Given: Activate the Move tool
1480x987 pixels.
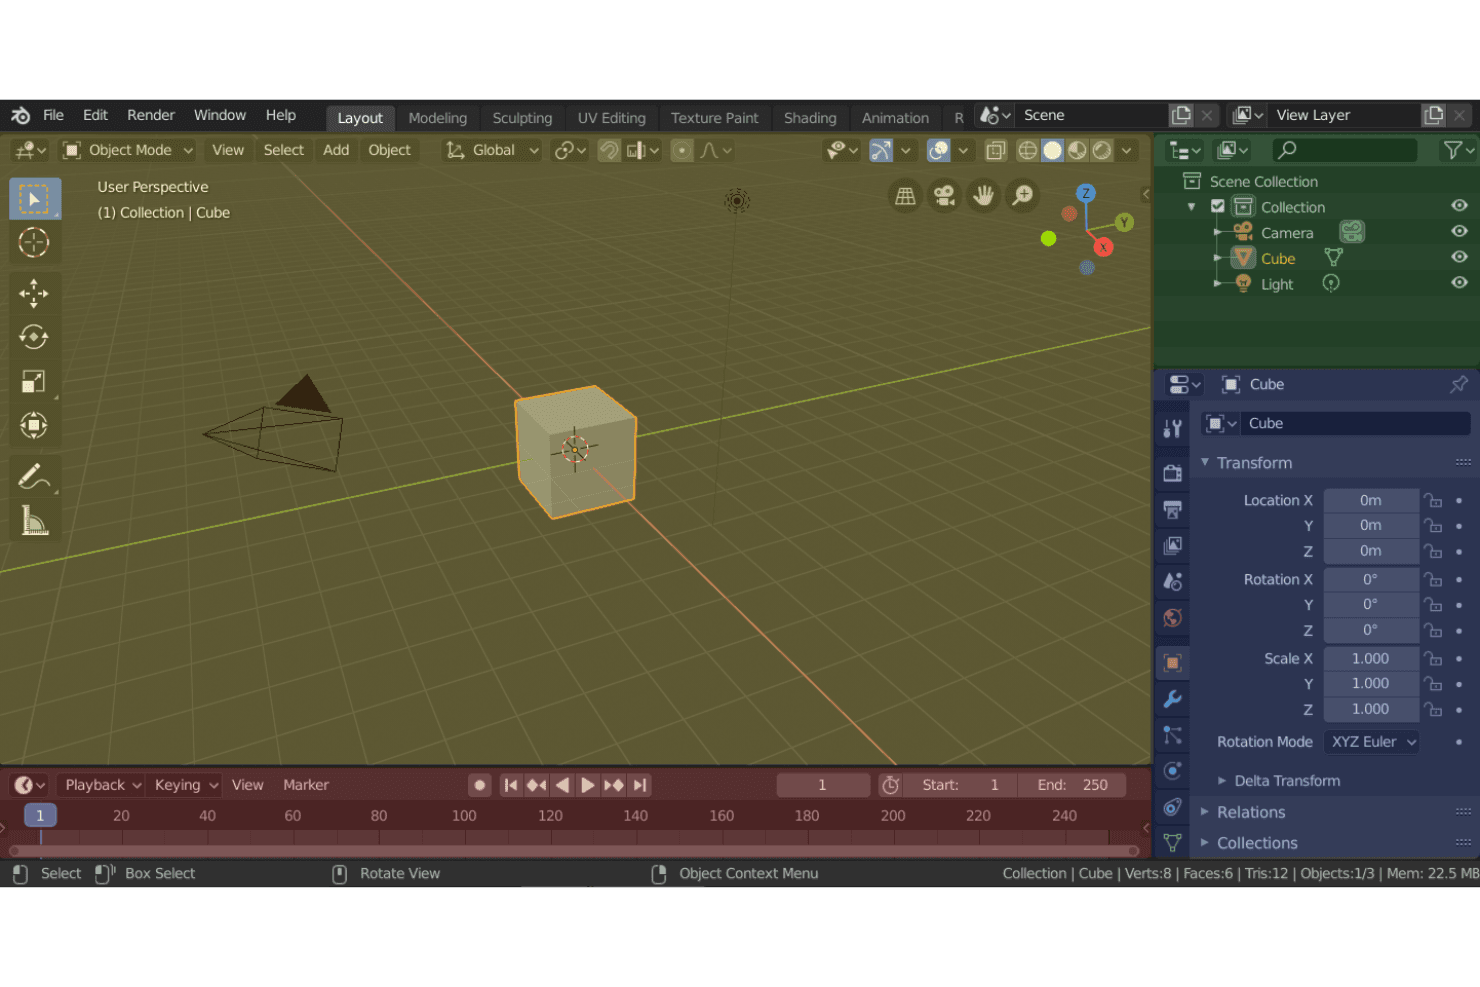Looking at the screenshot, I should tap(34, 293).
